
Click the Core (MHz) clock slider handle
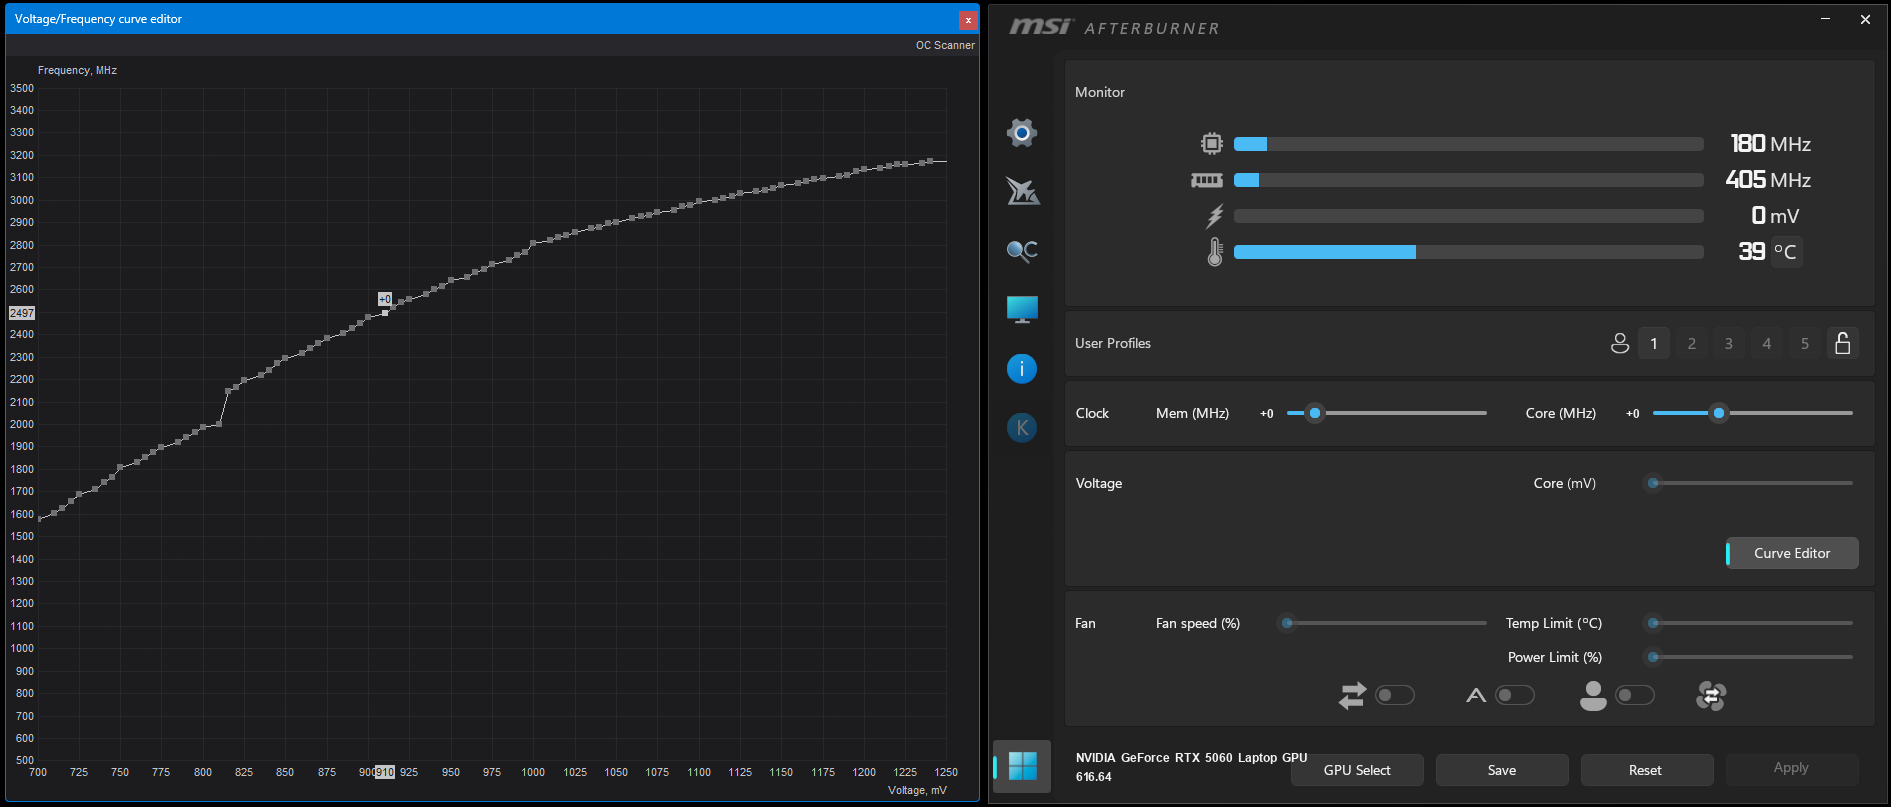click(x=1719, y=413)
